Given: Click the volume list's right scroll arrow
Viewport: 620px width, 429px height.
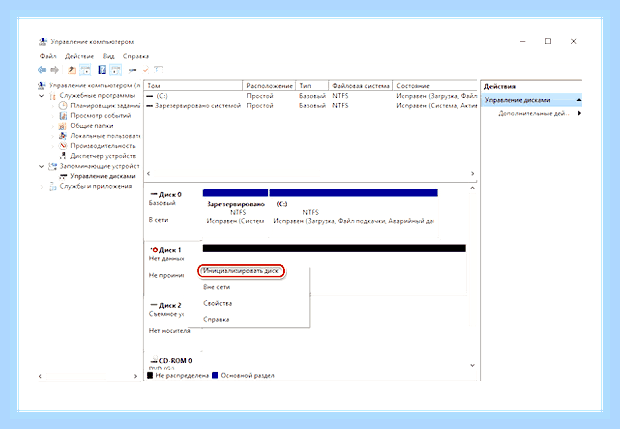Looking at the screenshot, I should point(473,174).
